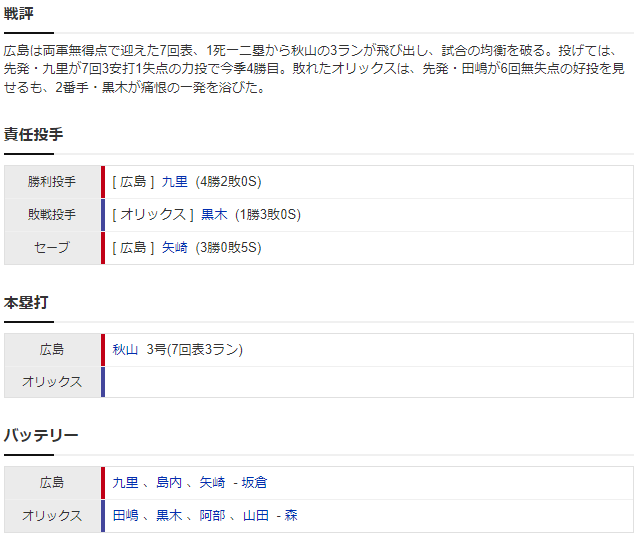Click [ 広島 ] label in 勝利投手 row

133,182
